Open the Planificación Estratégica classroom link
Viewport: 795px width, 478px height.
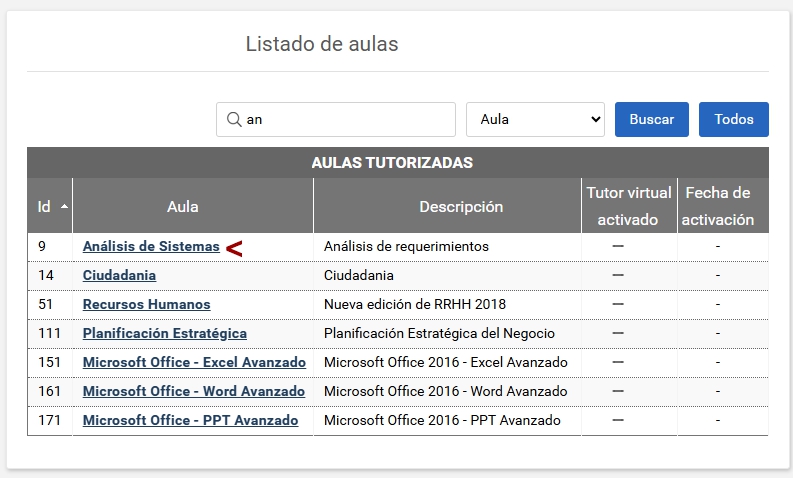(x=164, y=333)
